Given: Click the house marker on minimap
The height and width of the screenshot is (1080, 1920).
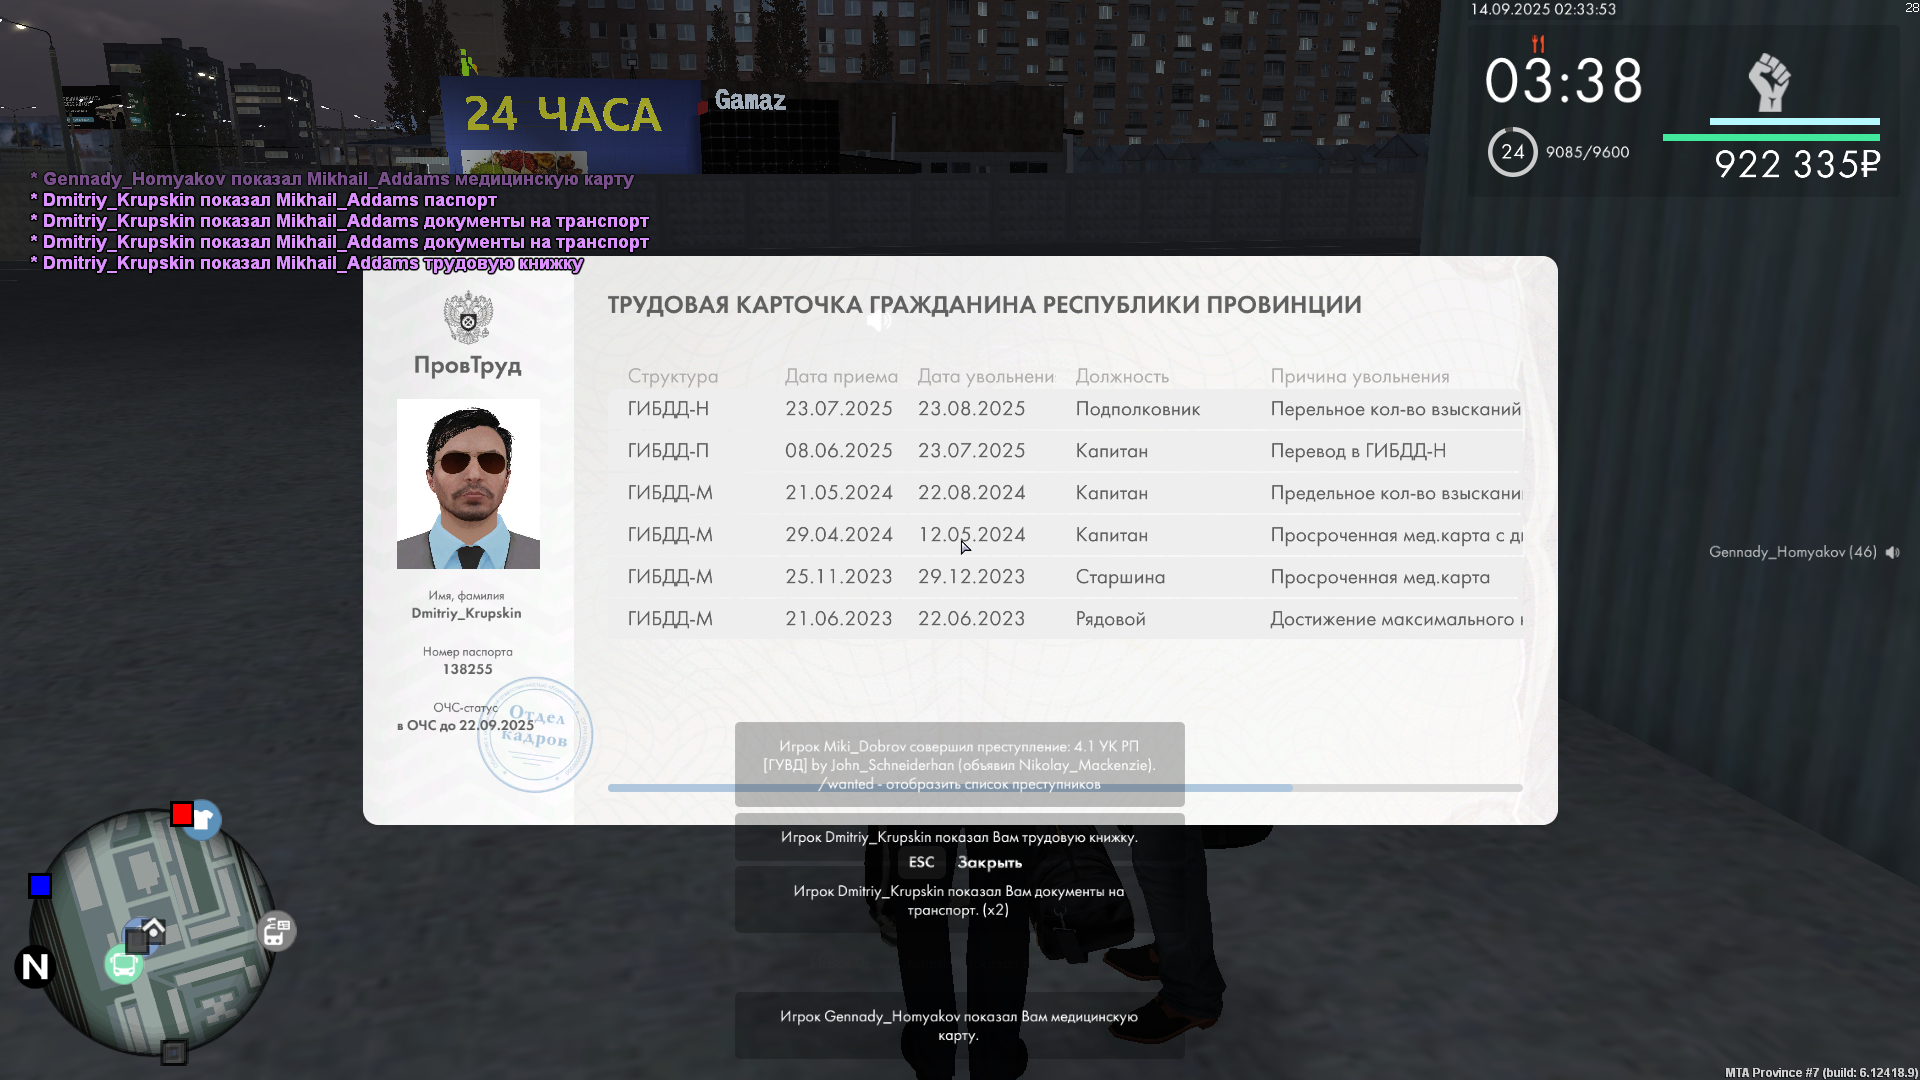Looking at the screenshot, I should click(153, 929).
